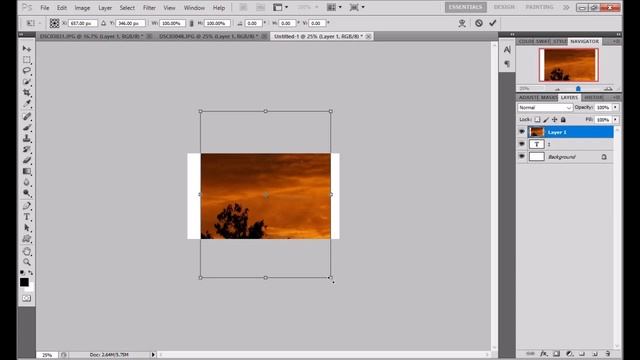The height and width of the screenshot is (360, 640).
Task: Select the Brush tool
Action: click(x=27, y=128)
